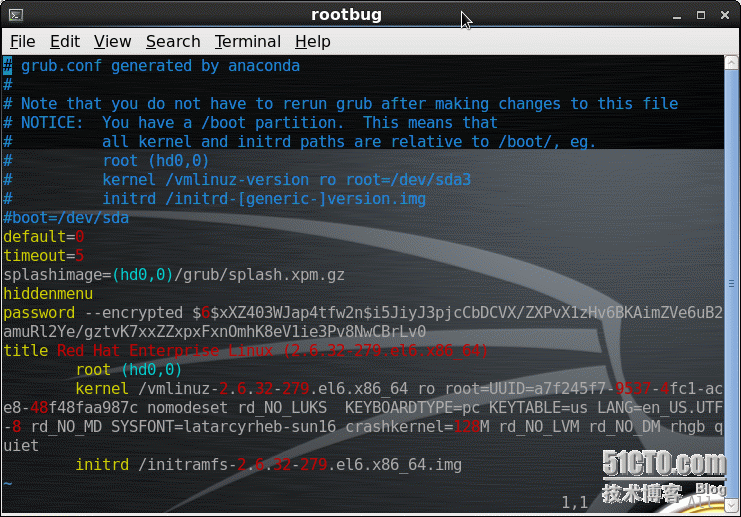Screen dimensions: 741x517
Task: Open the File menu
Action: [x=22, y=41]
